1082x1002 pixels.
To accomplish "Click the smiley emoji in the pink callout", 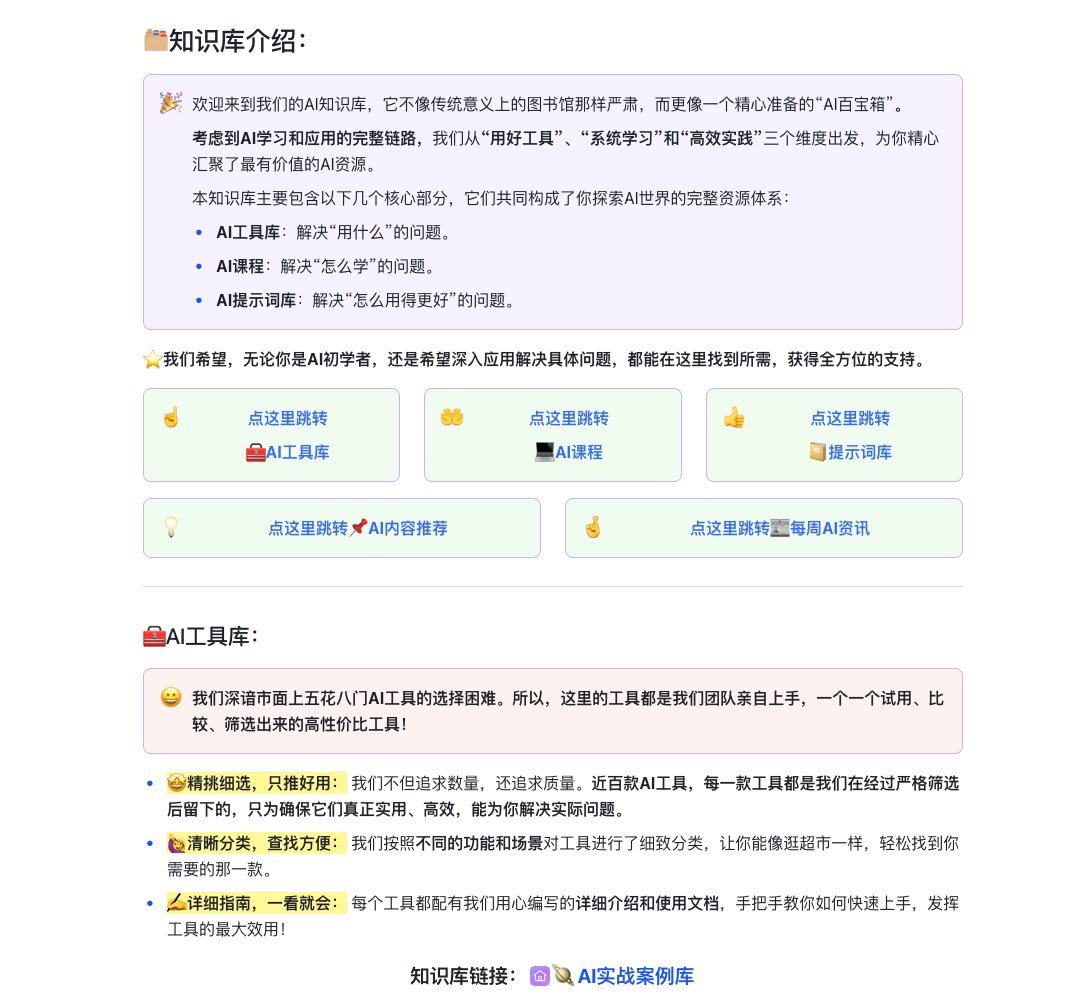I will 171,697.
